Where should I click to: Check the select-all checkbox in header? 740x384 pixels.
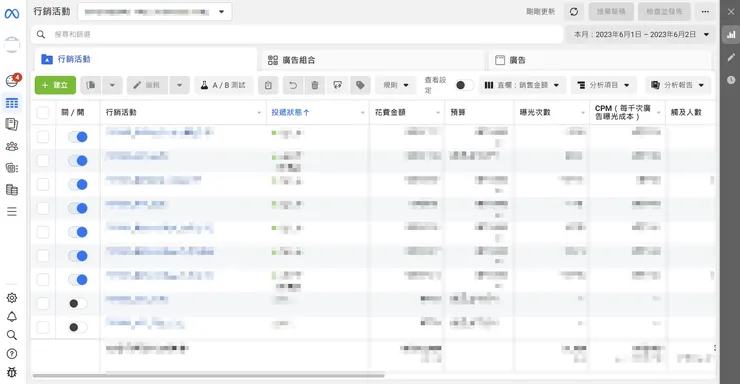tap(43, 112)
